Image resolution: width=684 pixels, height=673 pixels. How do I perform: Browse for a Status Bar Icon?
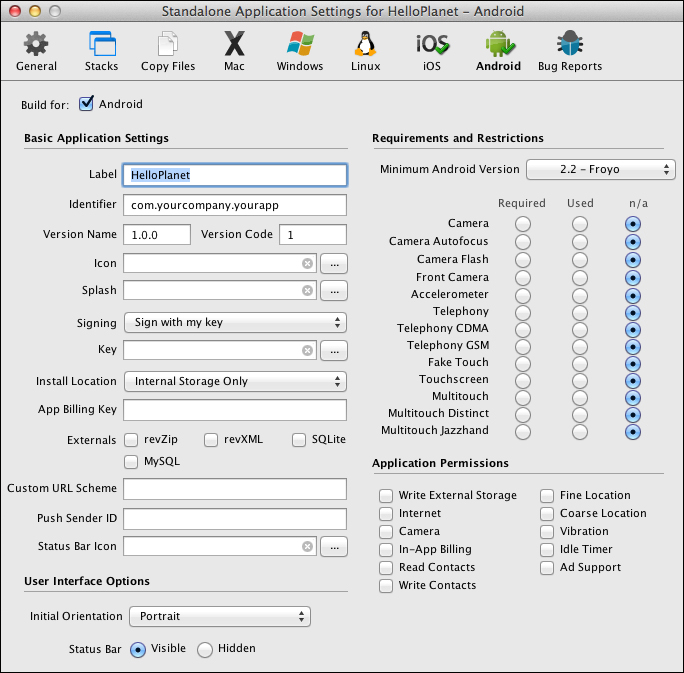(x=334, y=547)
